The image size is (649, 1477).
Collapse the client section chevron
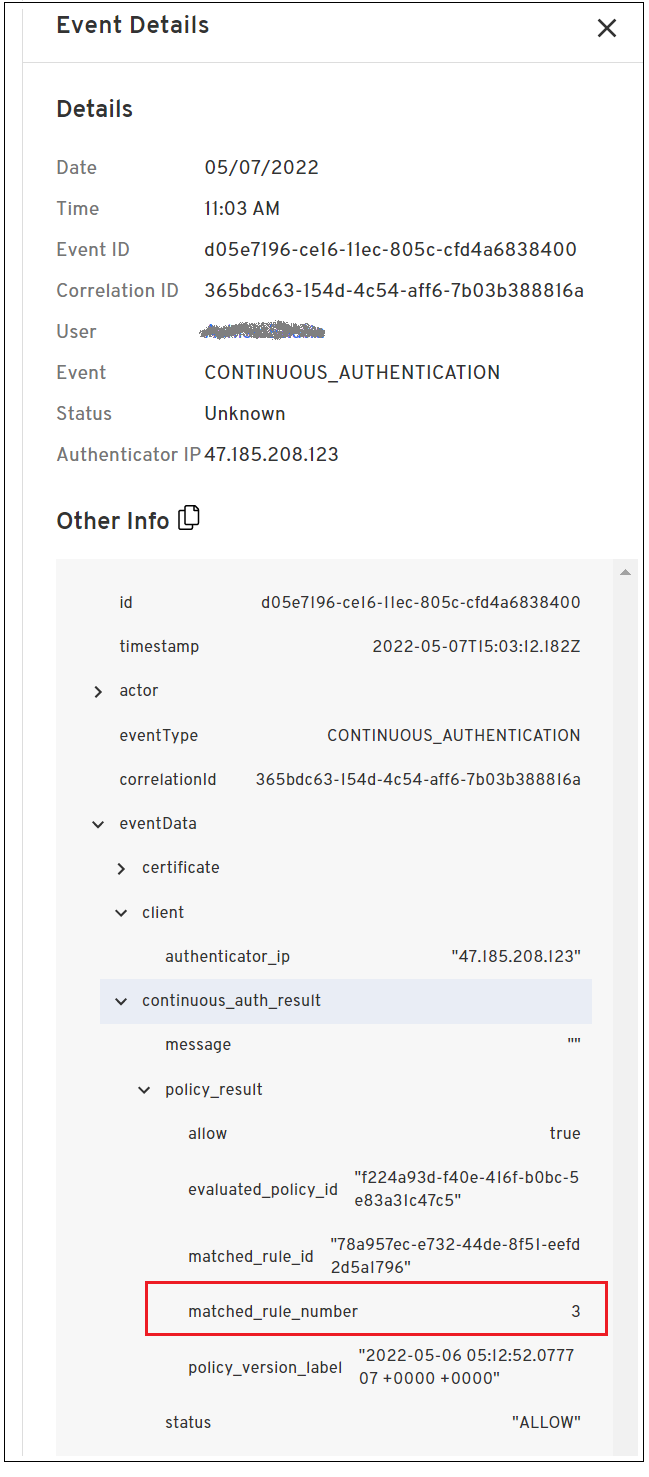(121, 912)
